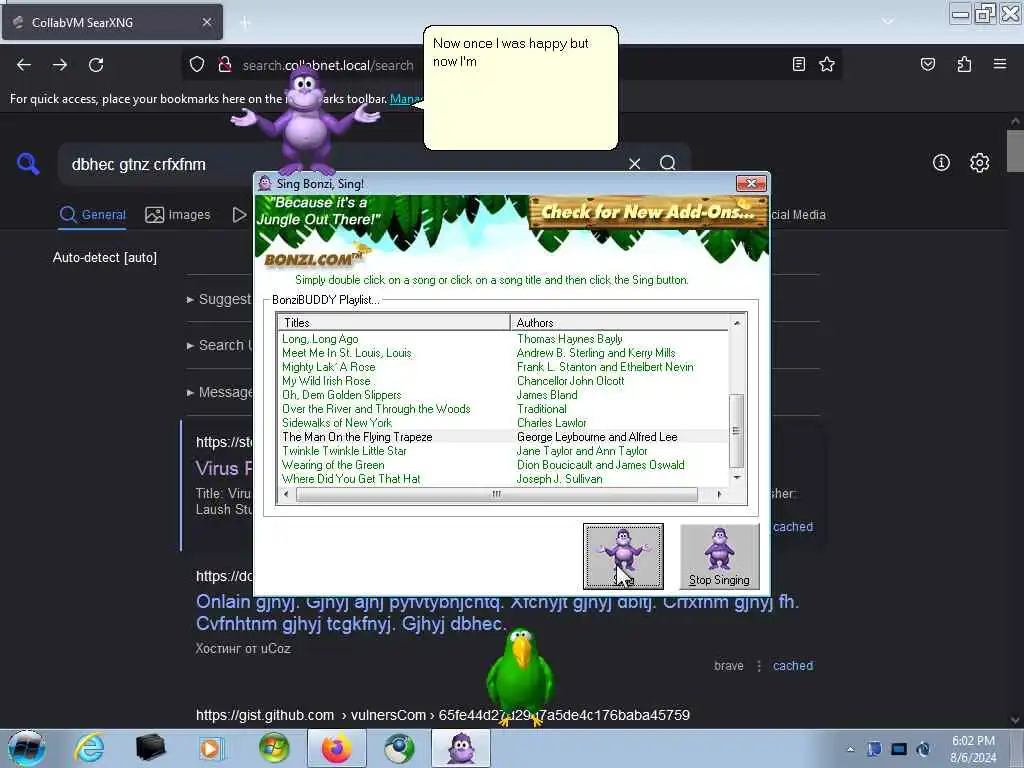Click the playlist scroll up arrow
This screenshot has width=1024, height=768.
tap(737, 323)
